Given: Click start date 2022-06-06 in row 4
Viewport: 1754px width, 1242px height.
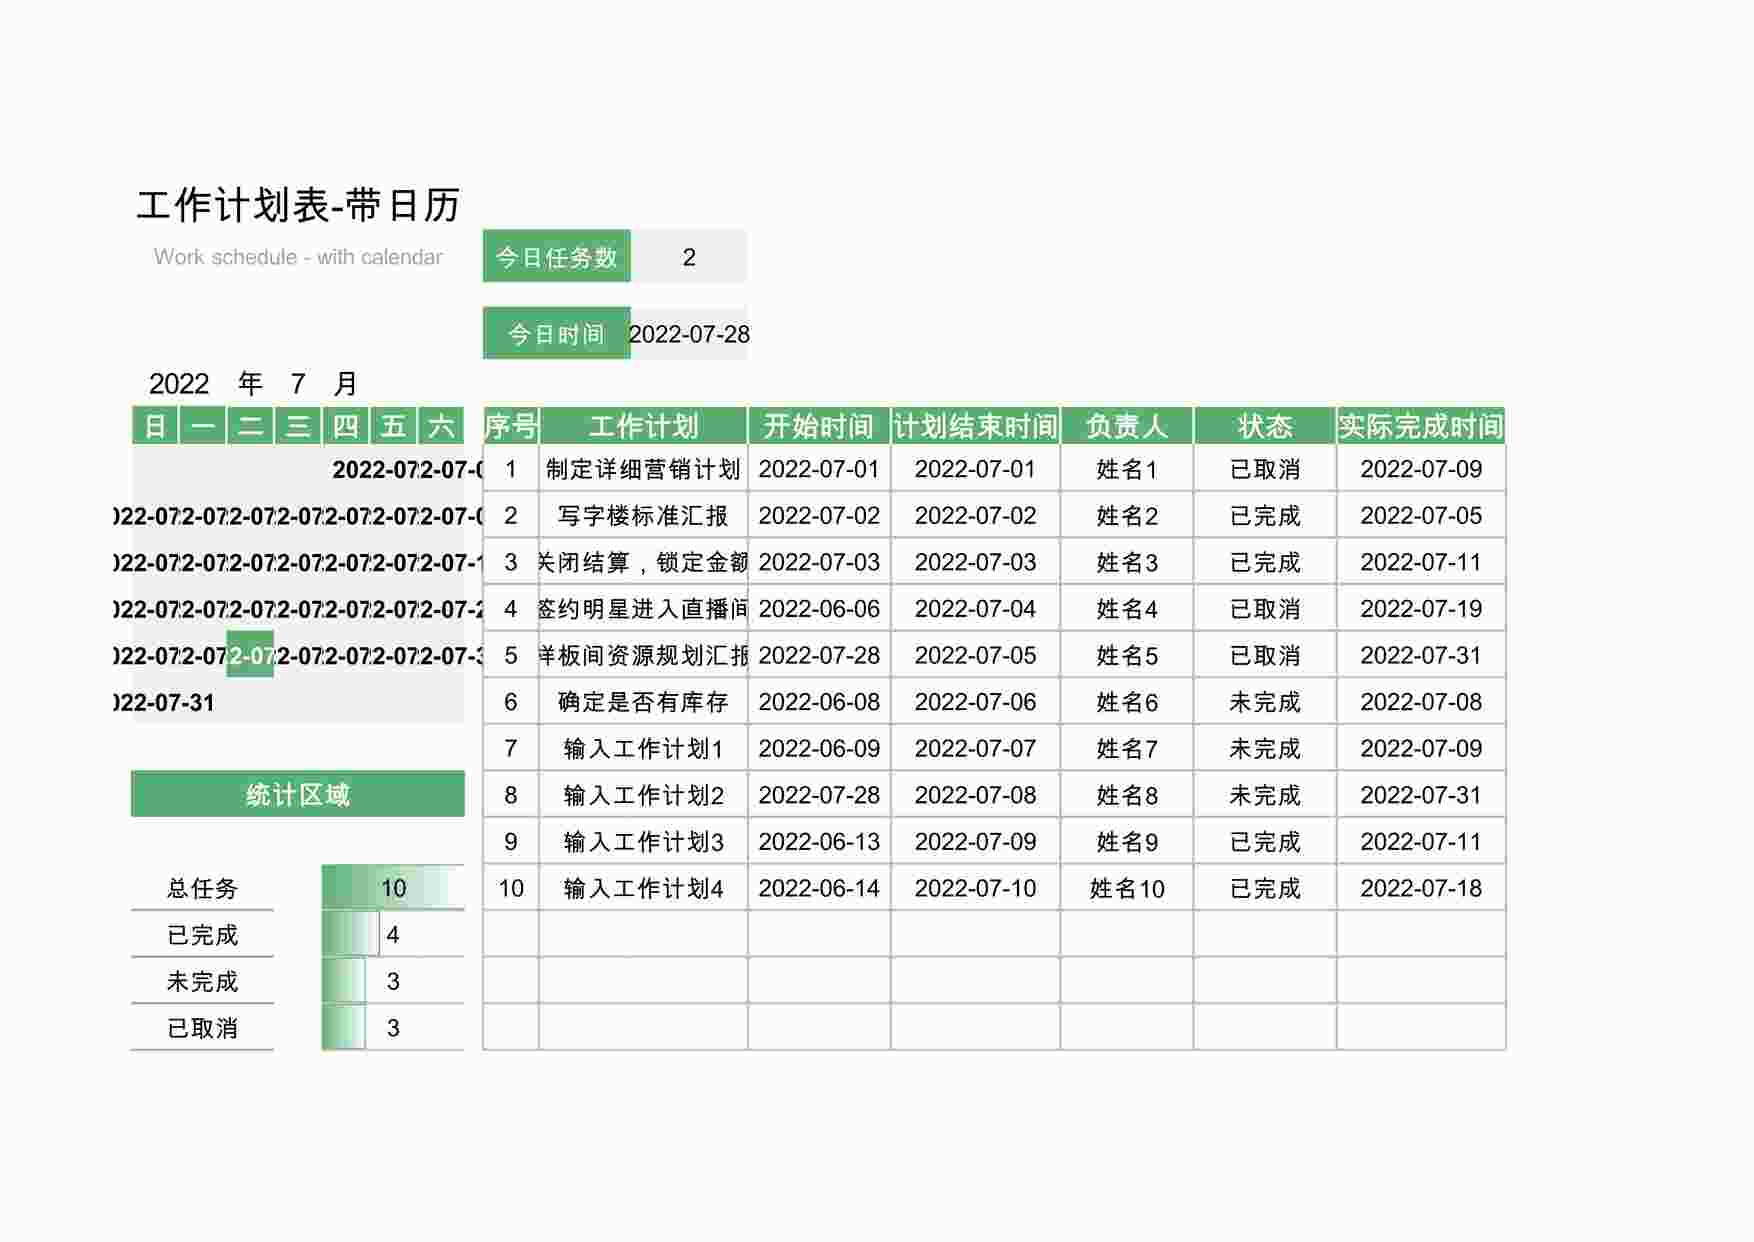Looking at the screenshot, I should pyautogui.click(x=819, y=608).
